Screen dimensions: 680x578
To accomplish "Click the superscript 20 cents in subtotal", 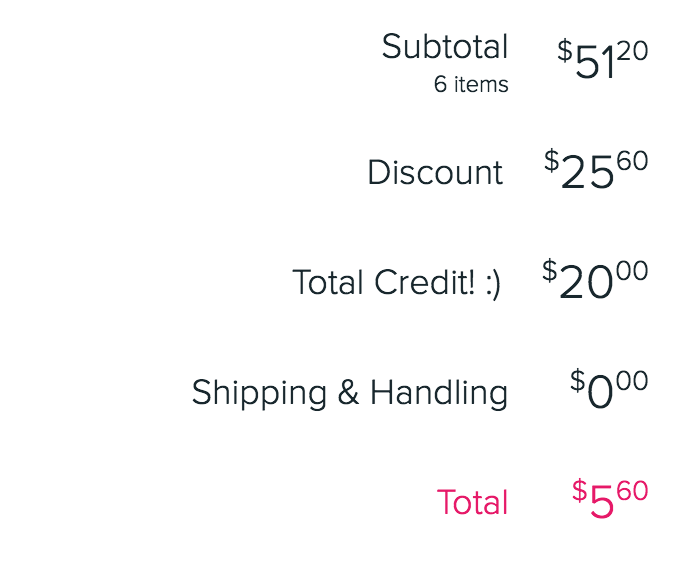I will pos(632,51).
